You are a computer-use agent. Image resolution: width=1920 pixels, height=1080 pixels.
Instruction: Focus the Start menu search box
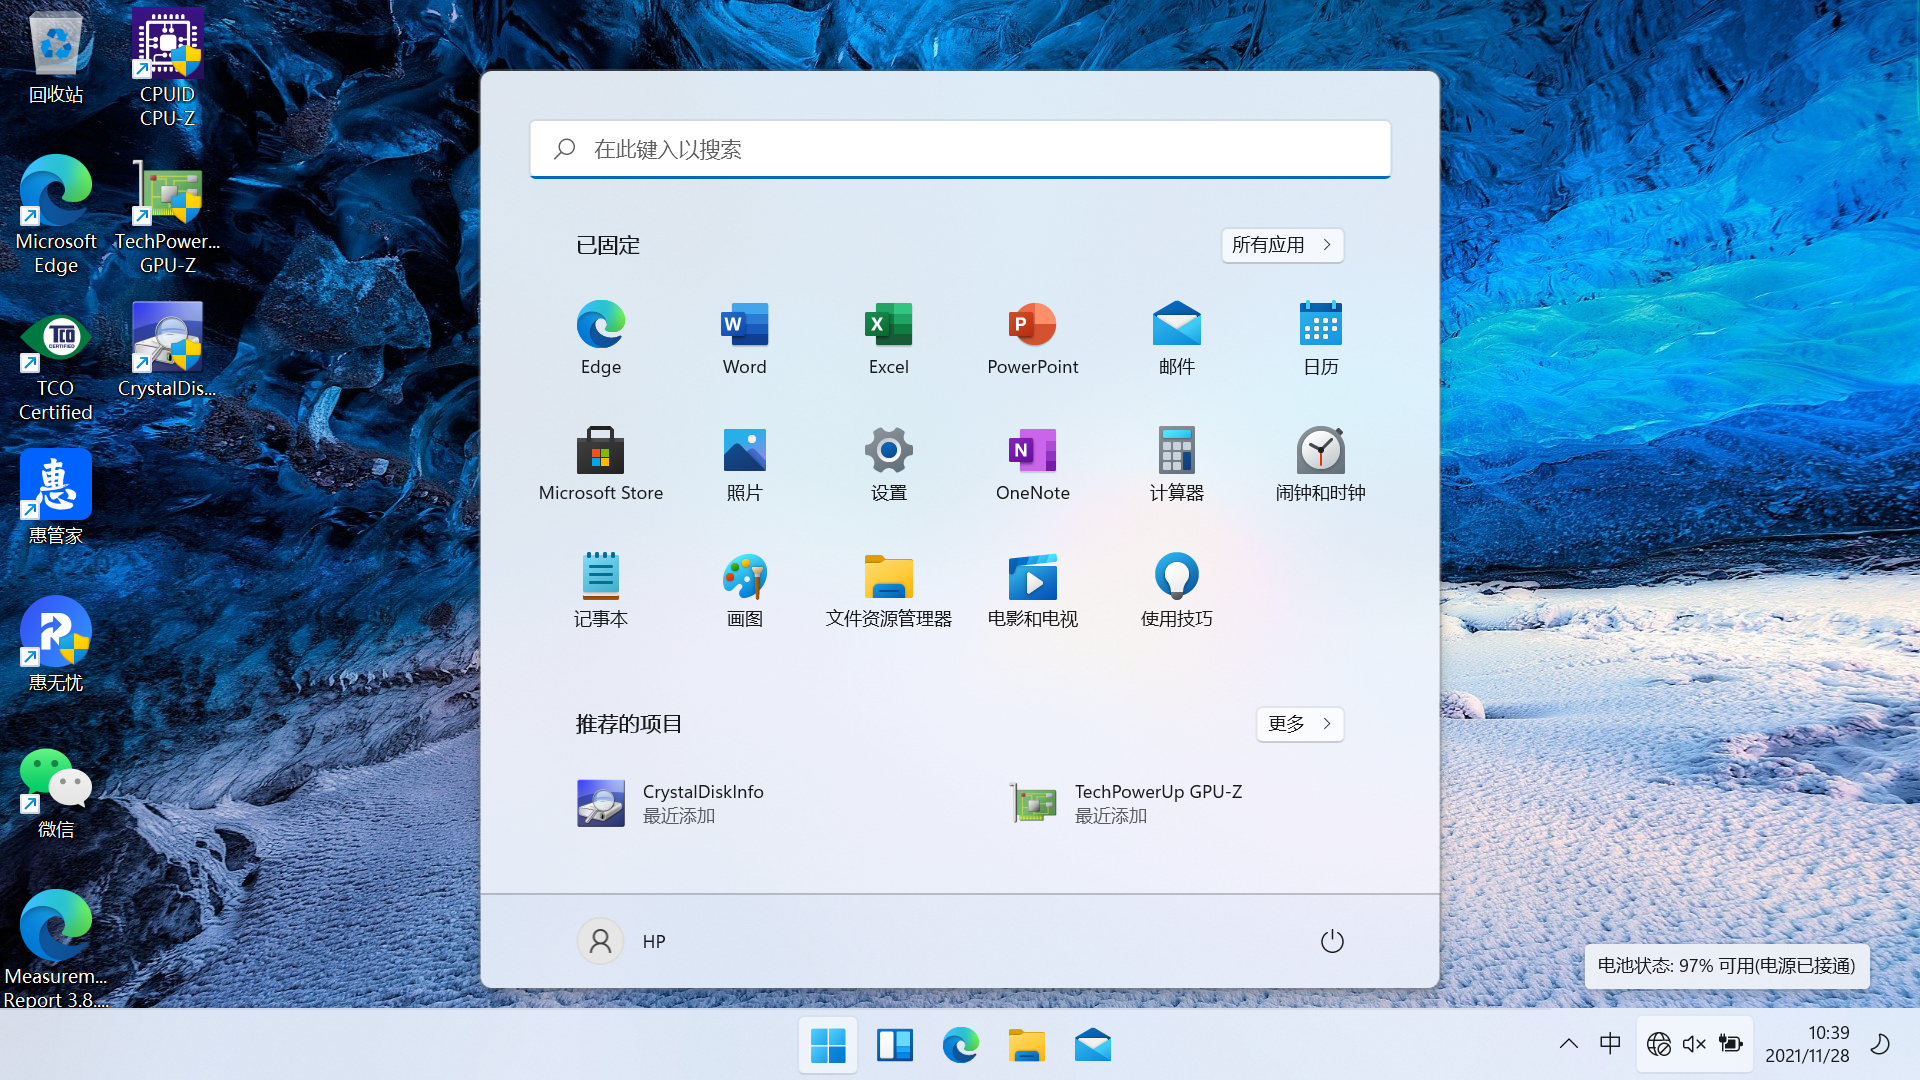tap(960, 149)
